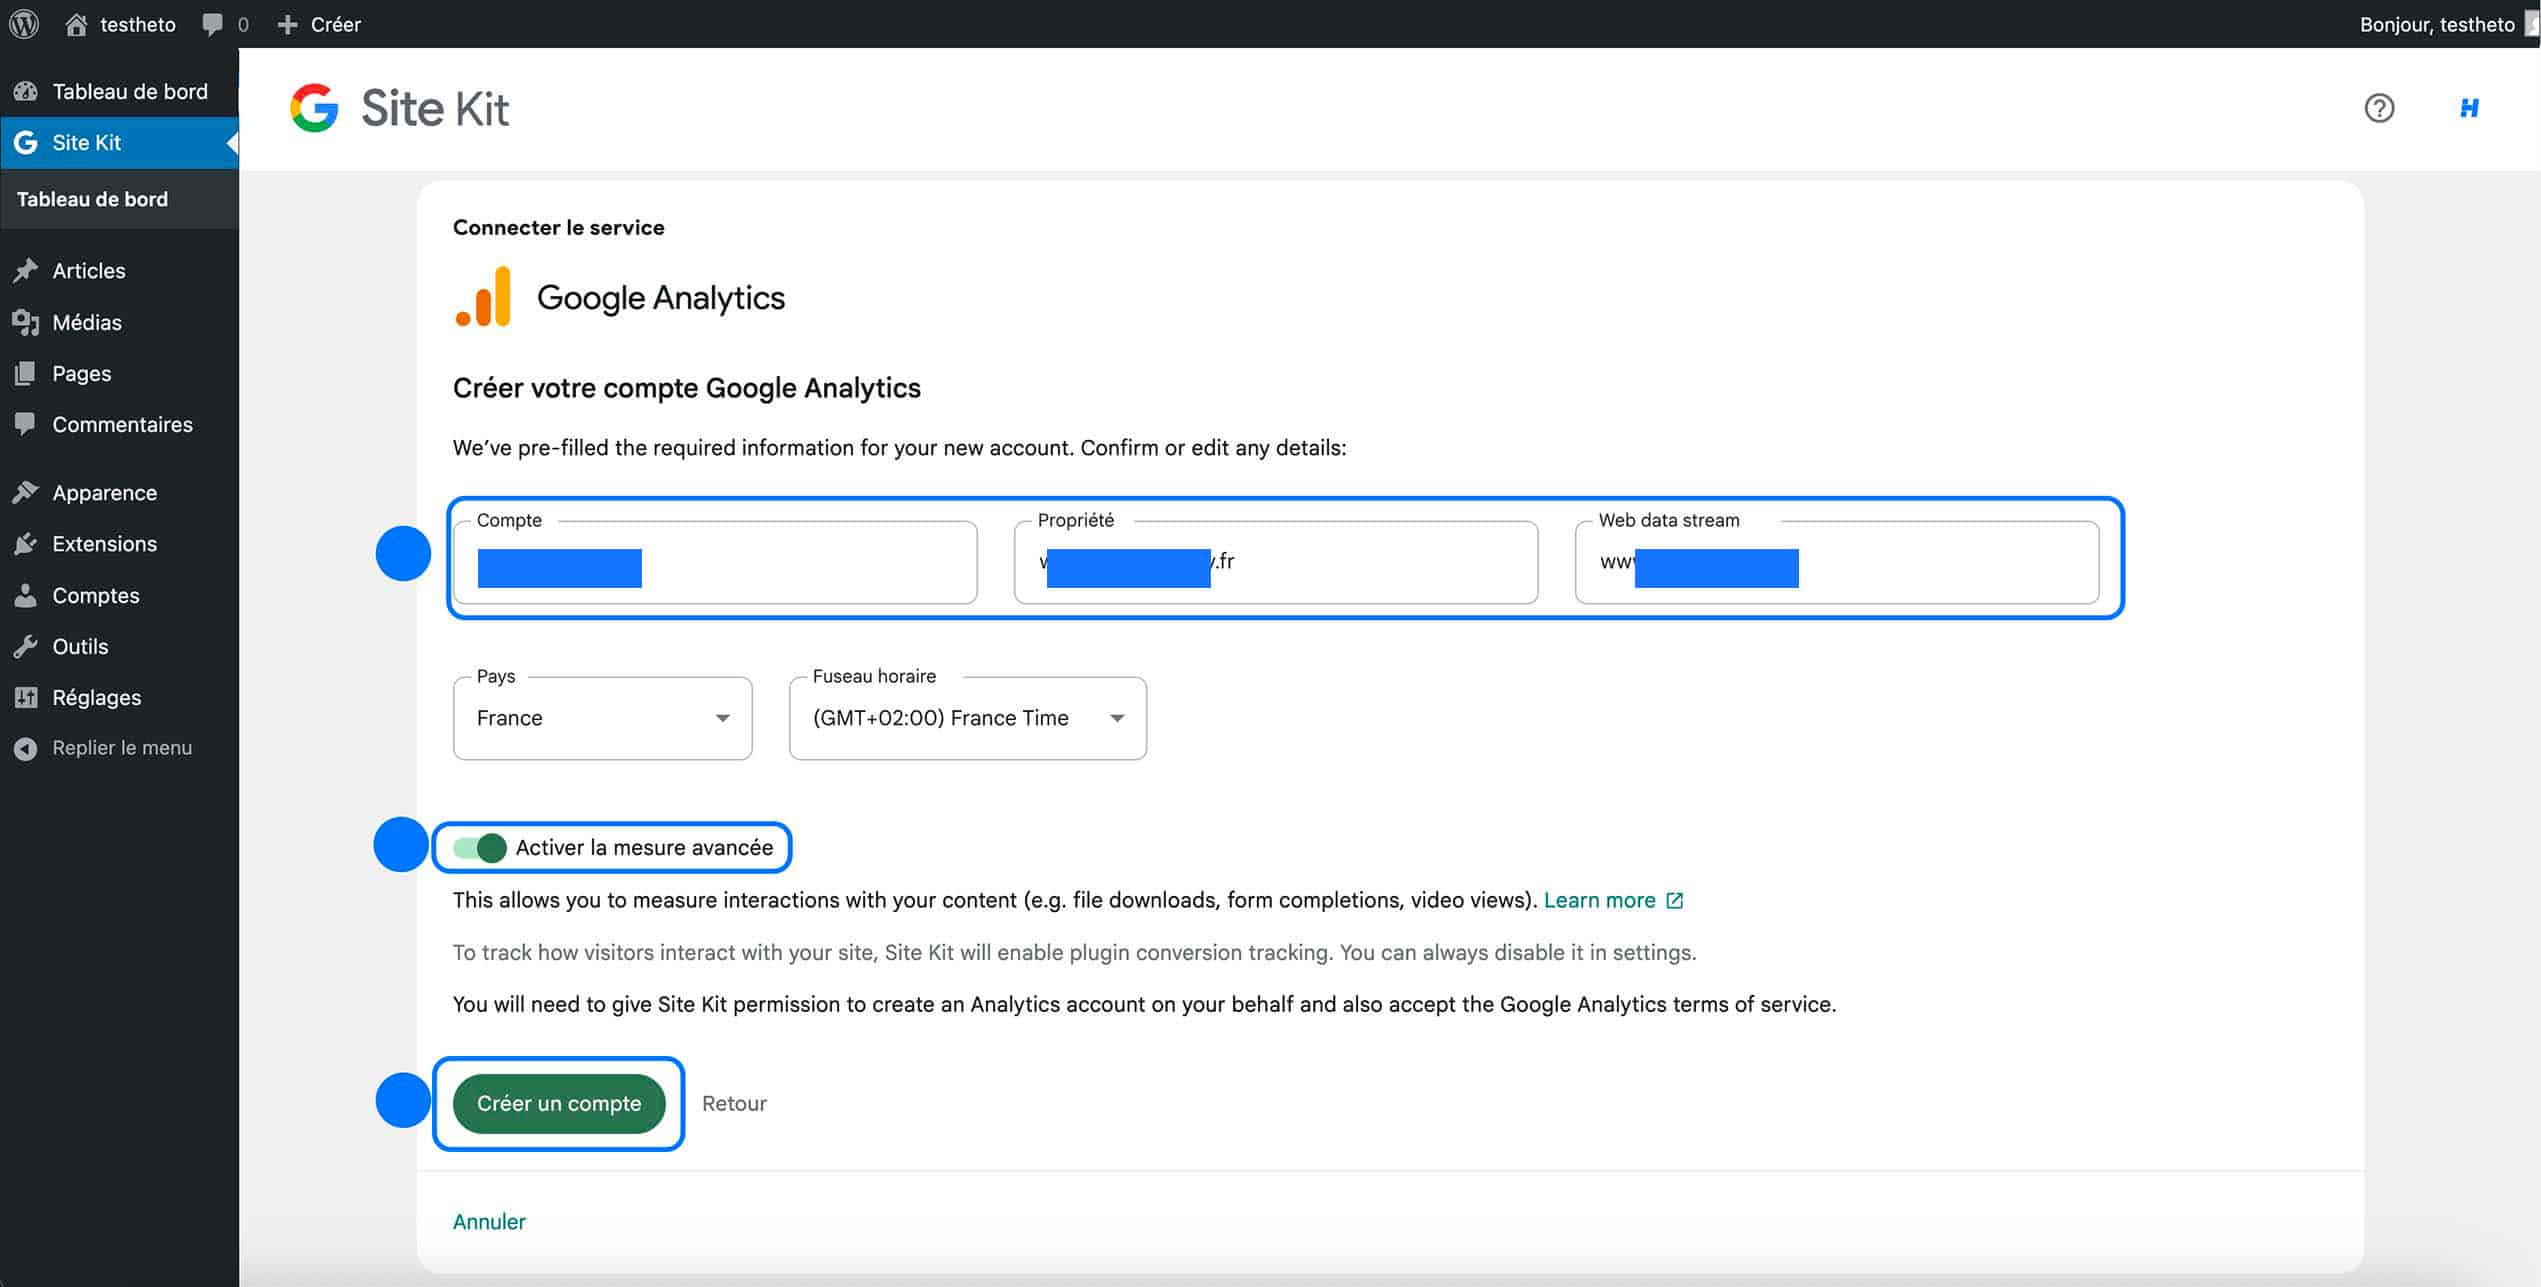Click the Outils wrench icon
Viewport: 2541px width, 1287px height.
click(x=27, y=646)
